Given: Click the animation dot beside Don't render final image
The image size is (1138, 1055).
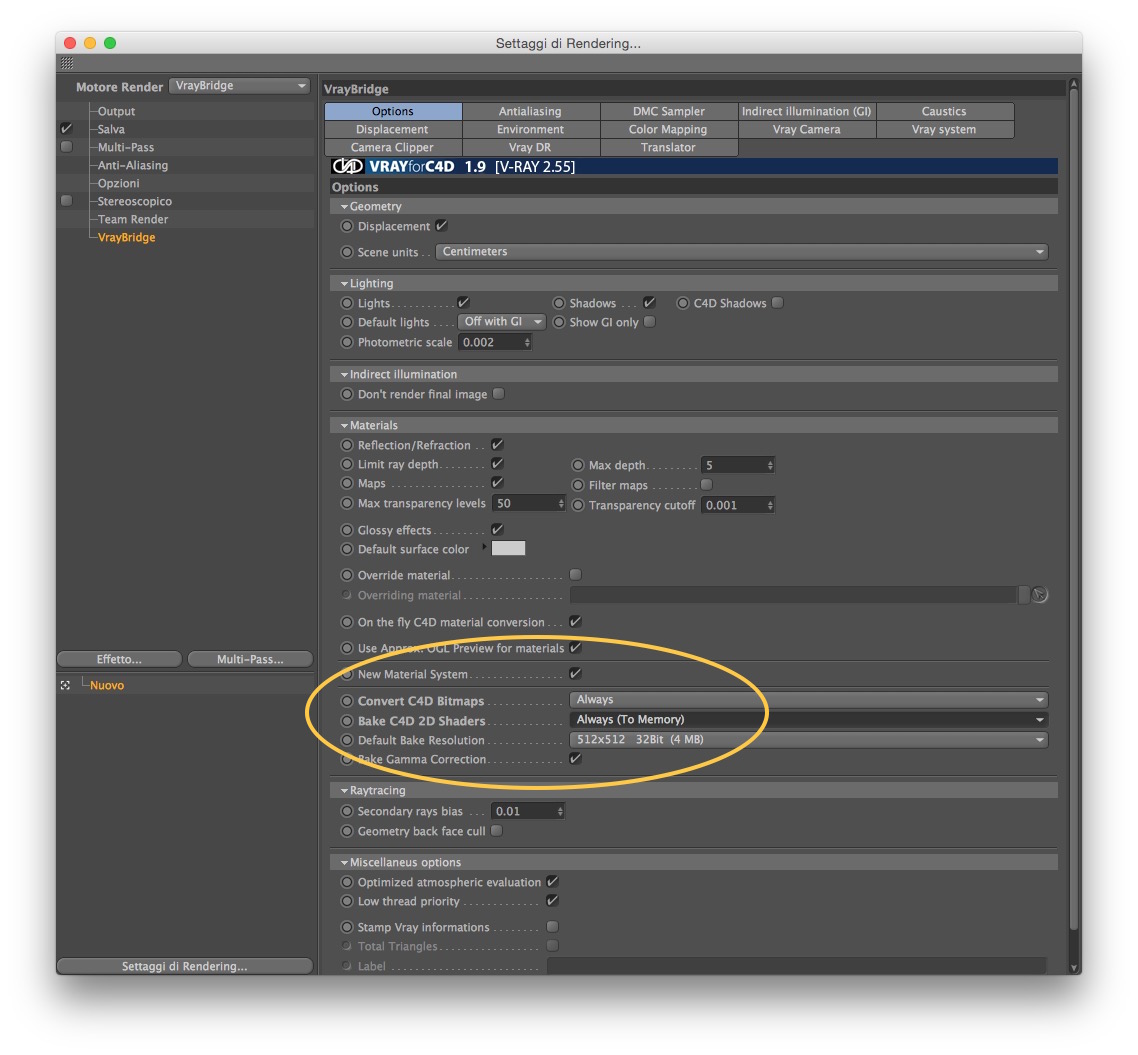Looking at the screenshot, I should pos(347,394).
